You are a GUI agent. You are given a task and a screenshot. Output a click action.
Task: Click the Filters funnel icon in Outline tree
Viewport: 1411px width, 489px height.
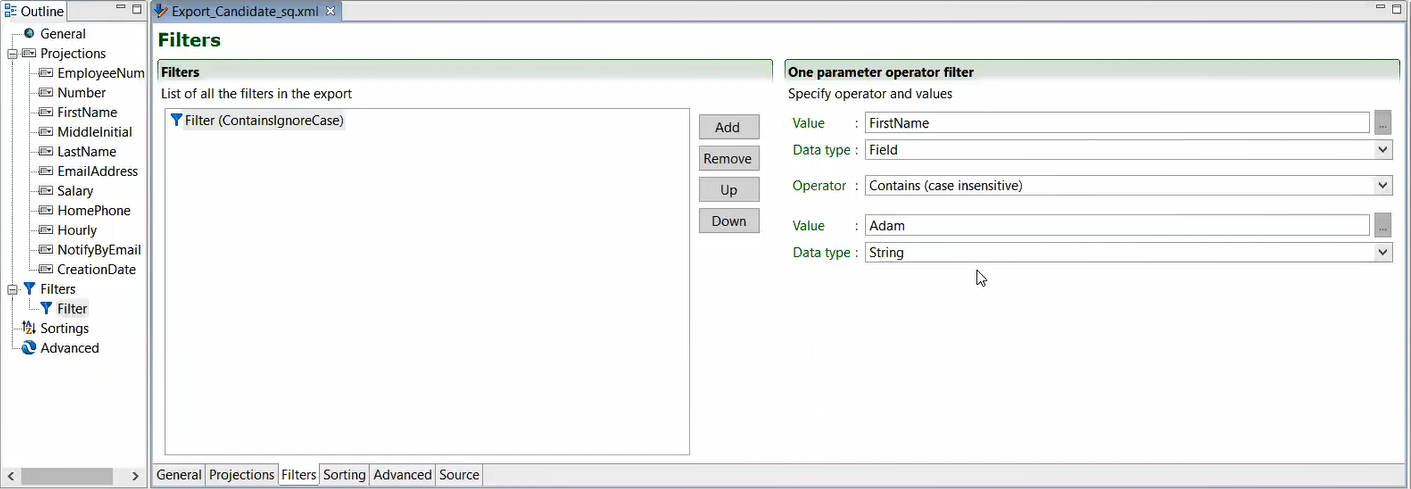(x=29, y=289)
